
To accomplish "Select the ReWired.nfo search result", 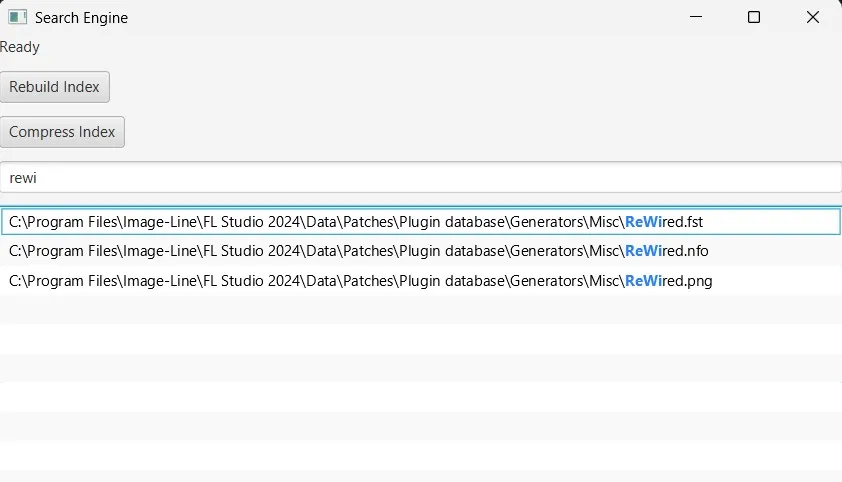I will 360,251.
